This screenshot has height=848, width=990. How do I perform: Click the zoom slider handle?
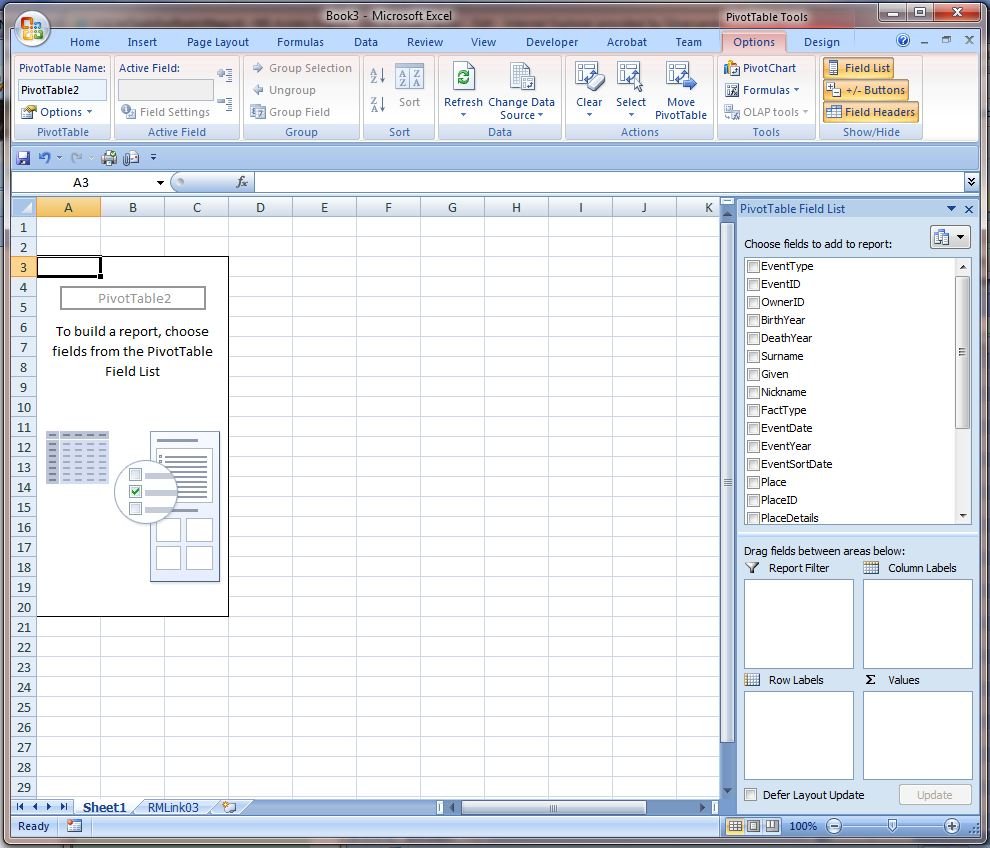click(x=892, y=825)
